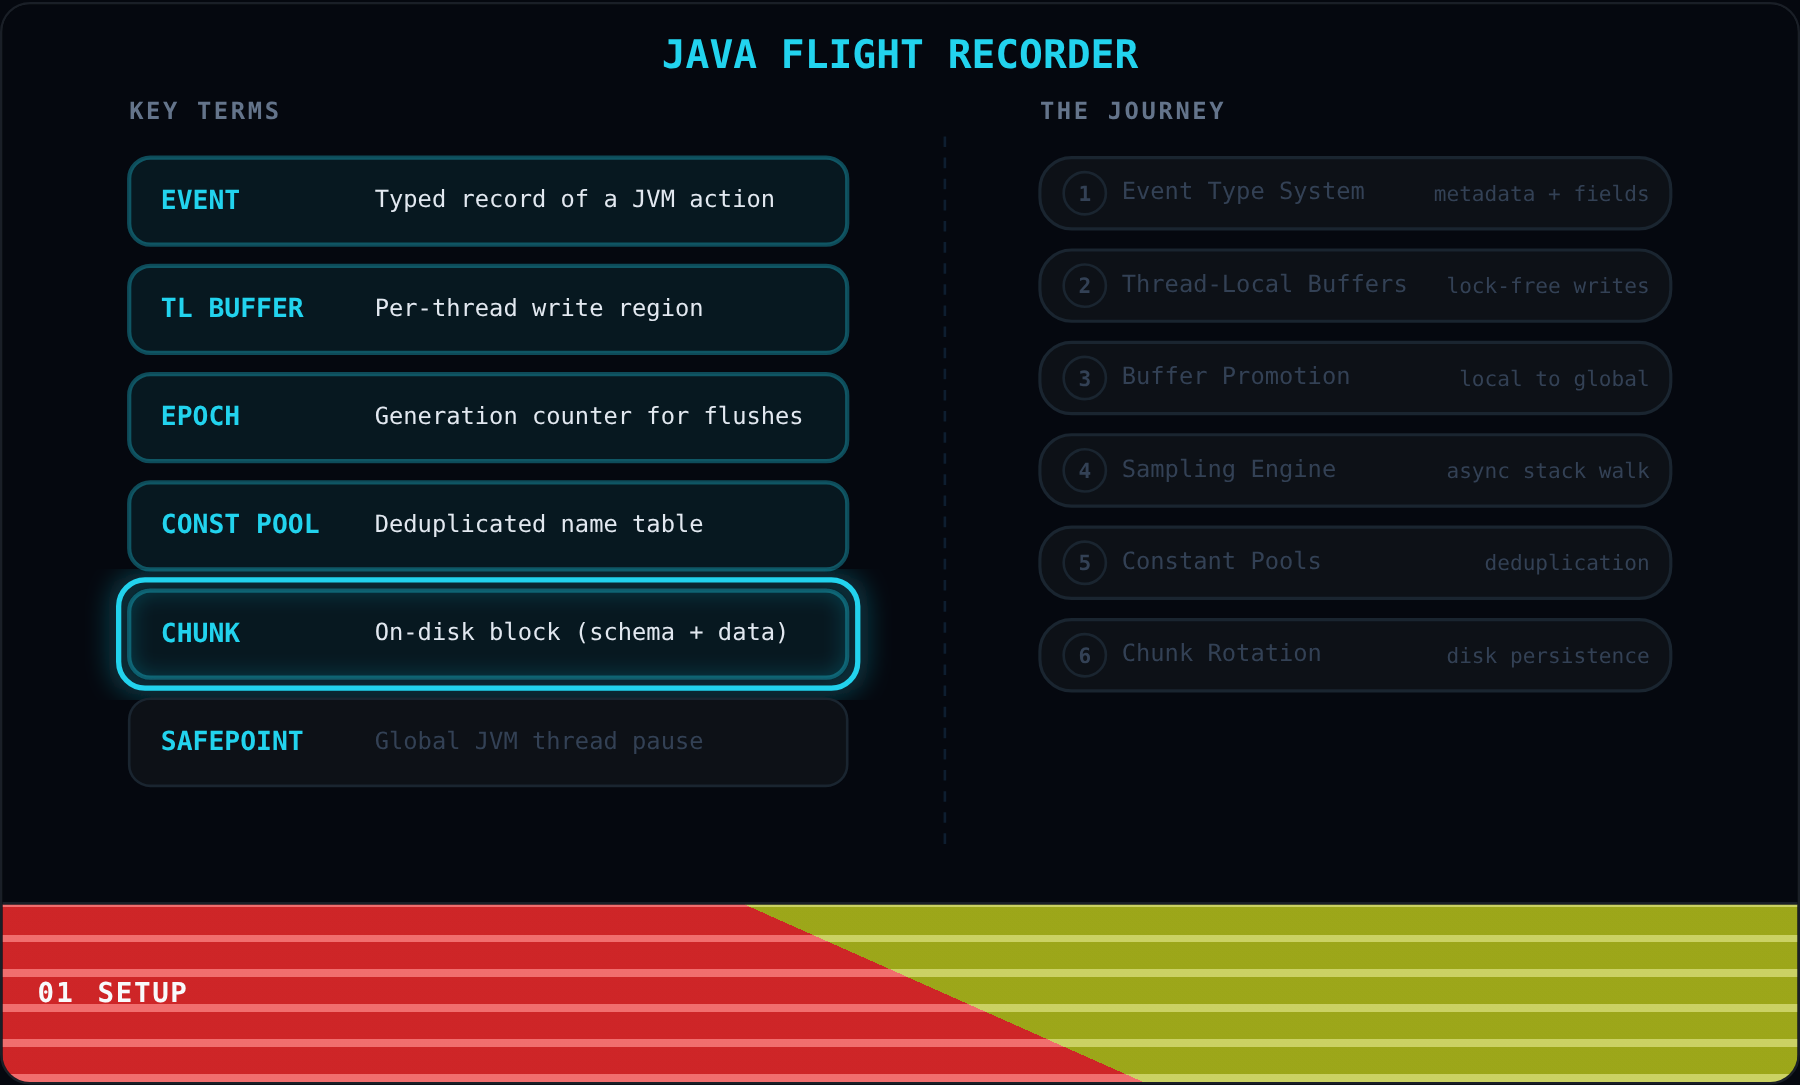The width and height of the screenshot is (1800, 1085).
Task: Click the step 6 circle icon
Action: coord(1084,655)
